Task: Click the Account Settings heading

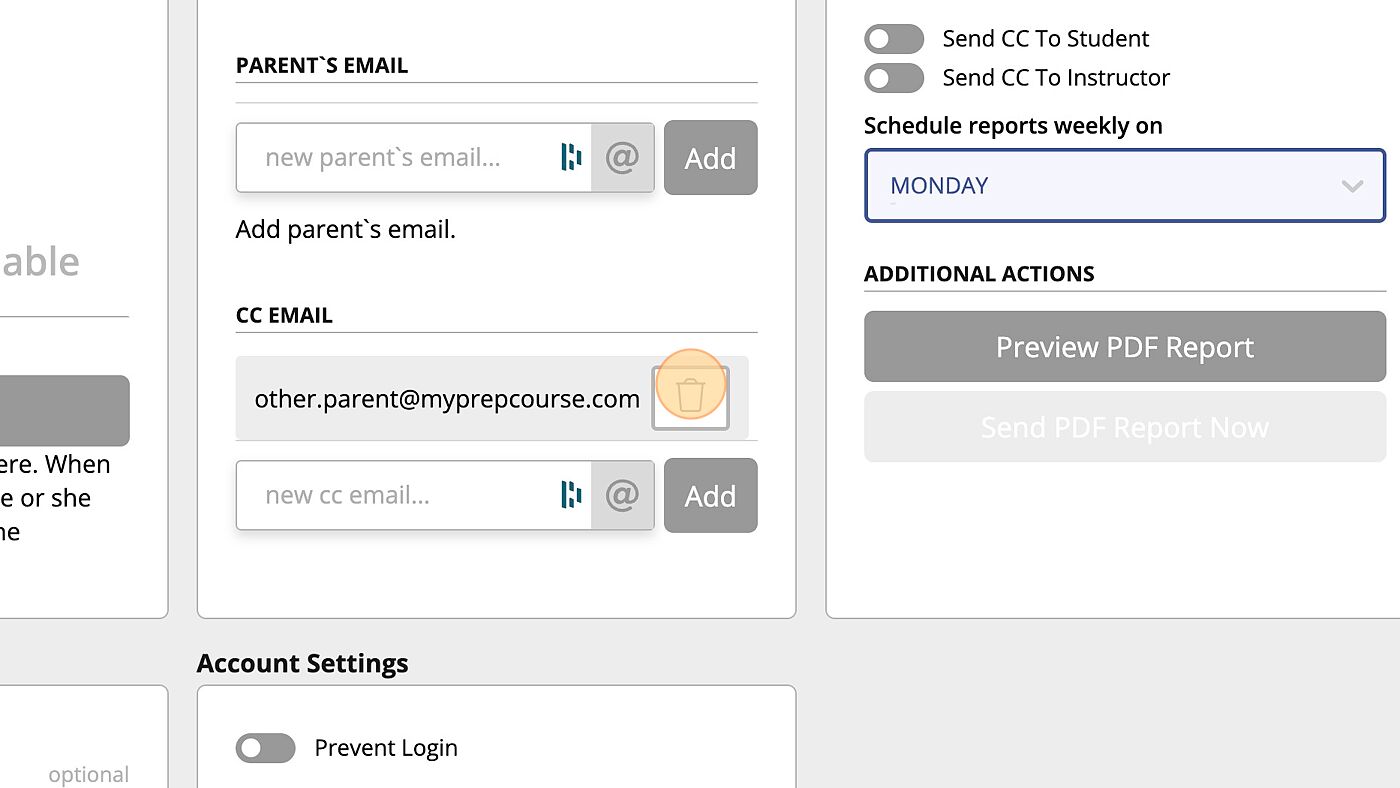Action: point(302,664)
